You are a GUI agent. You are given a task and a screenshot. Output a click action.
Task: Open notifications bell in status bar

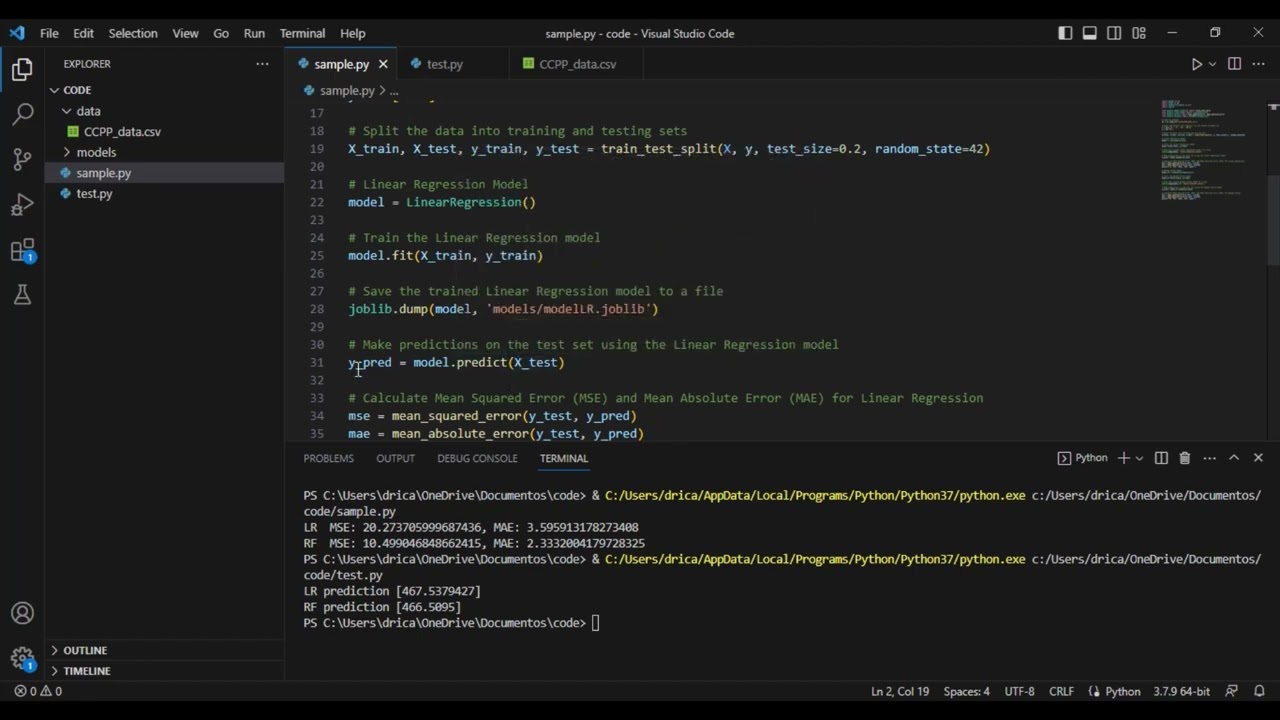click(x=1259, y=691)
